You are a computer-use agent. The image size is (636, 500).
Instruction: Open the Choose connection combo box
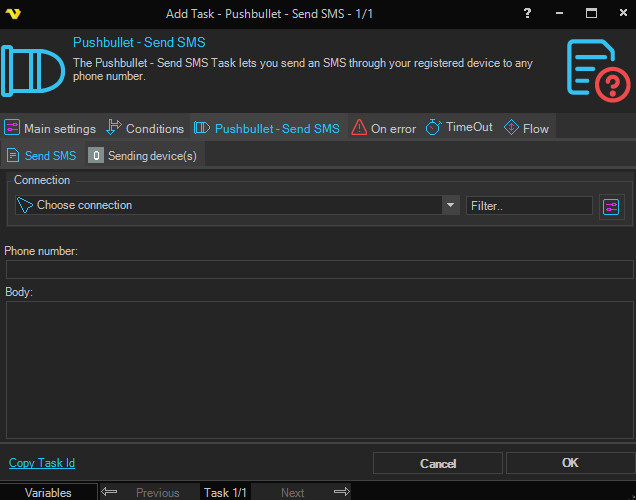[230, 206]
